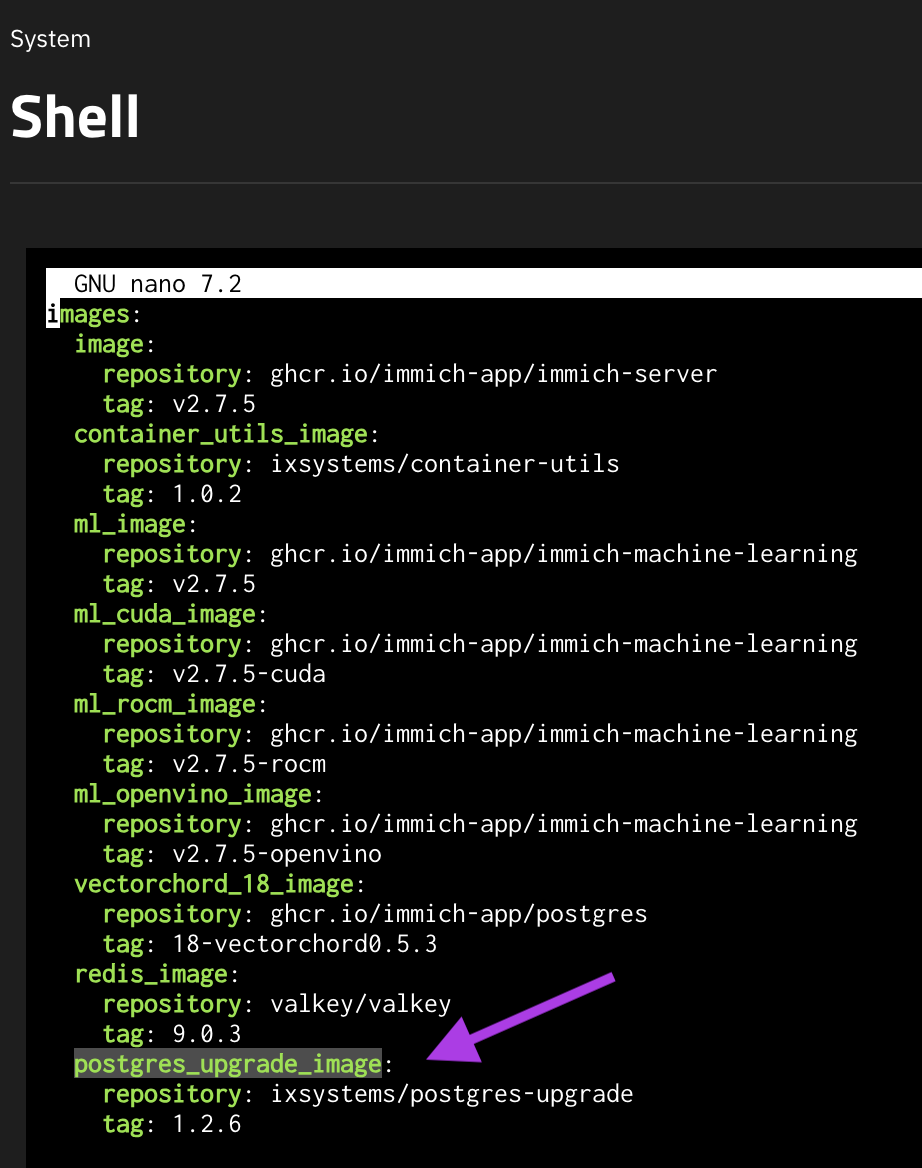The width and height of the screenshot is (922, 1168).
Task: Click the ml_cuda_image key
Action: point(165,614)
